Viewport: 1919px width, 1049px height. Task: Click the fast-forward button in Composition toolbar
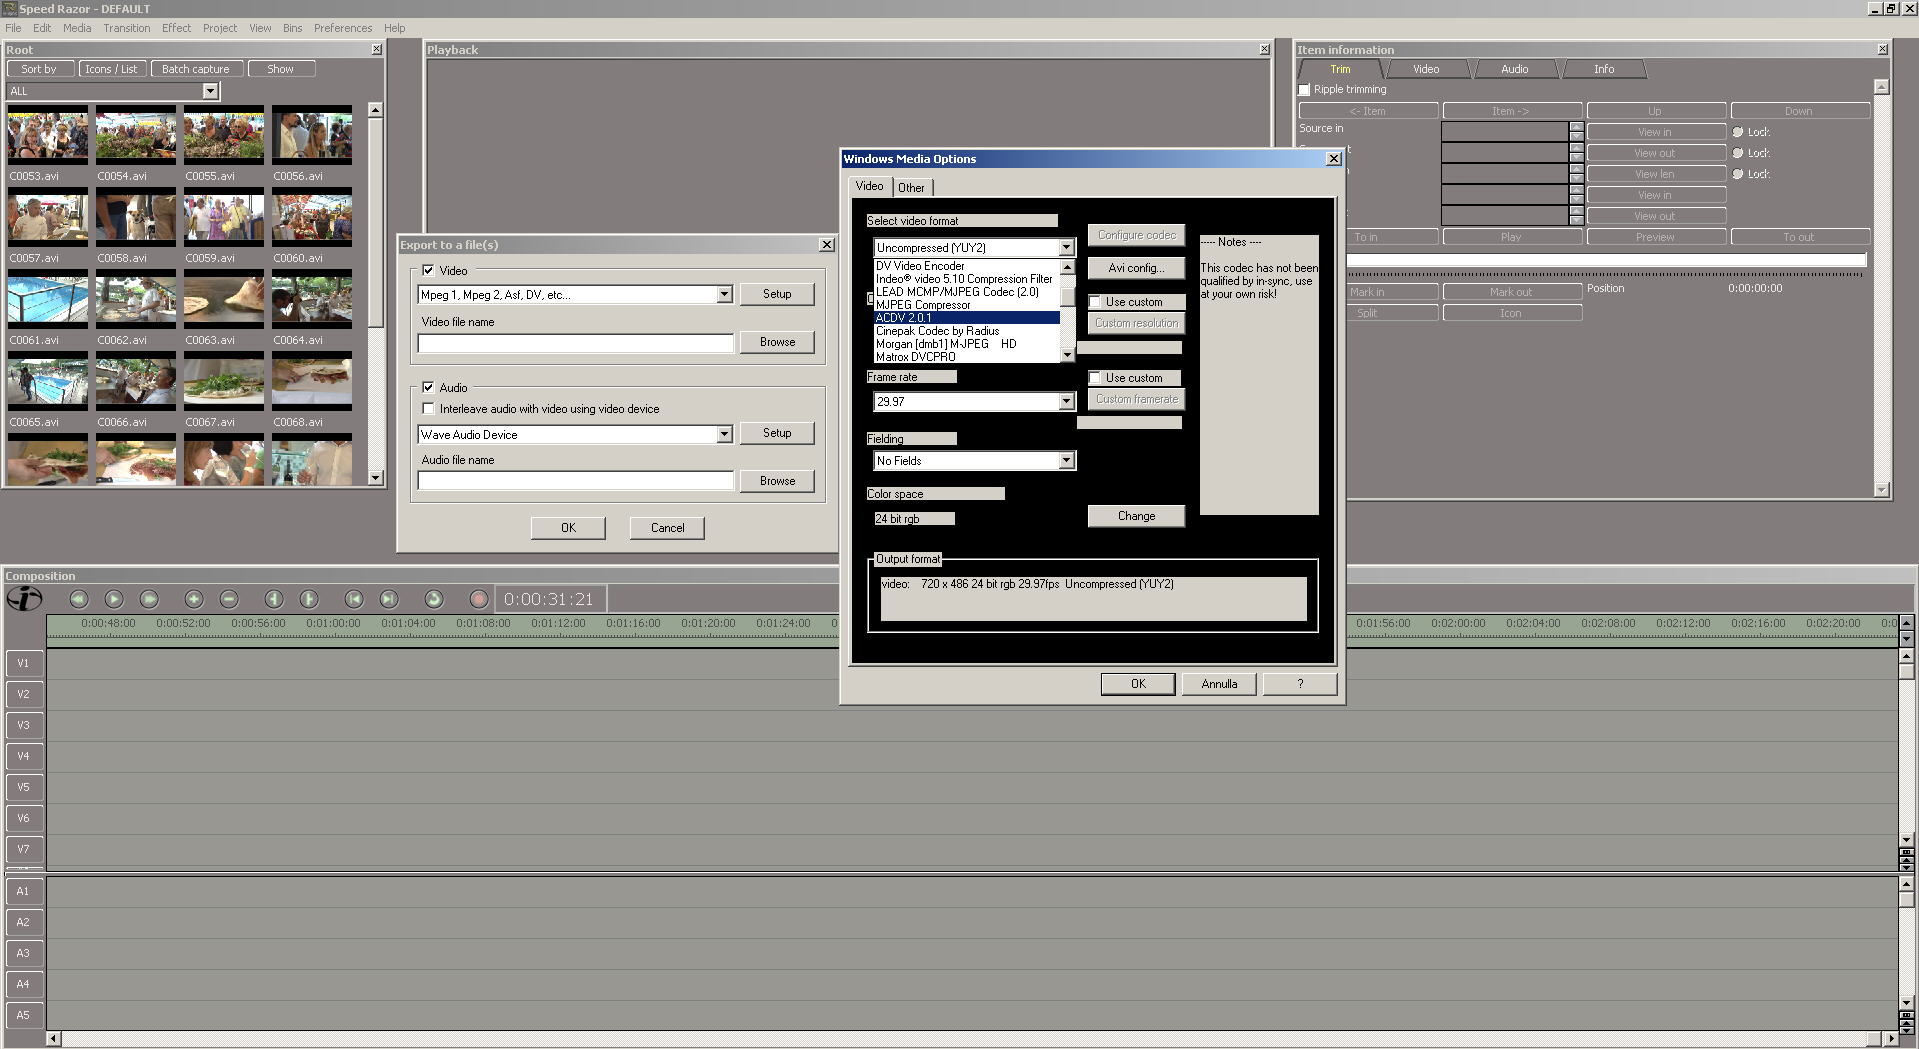[x=149, y=599]
